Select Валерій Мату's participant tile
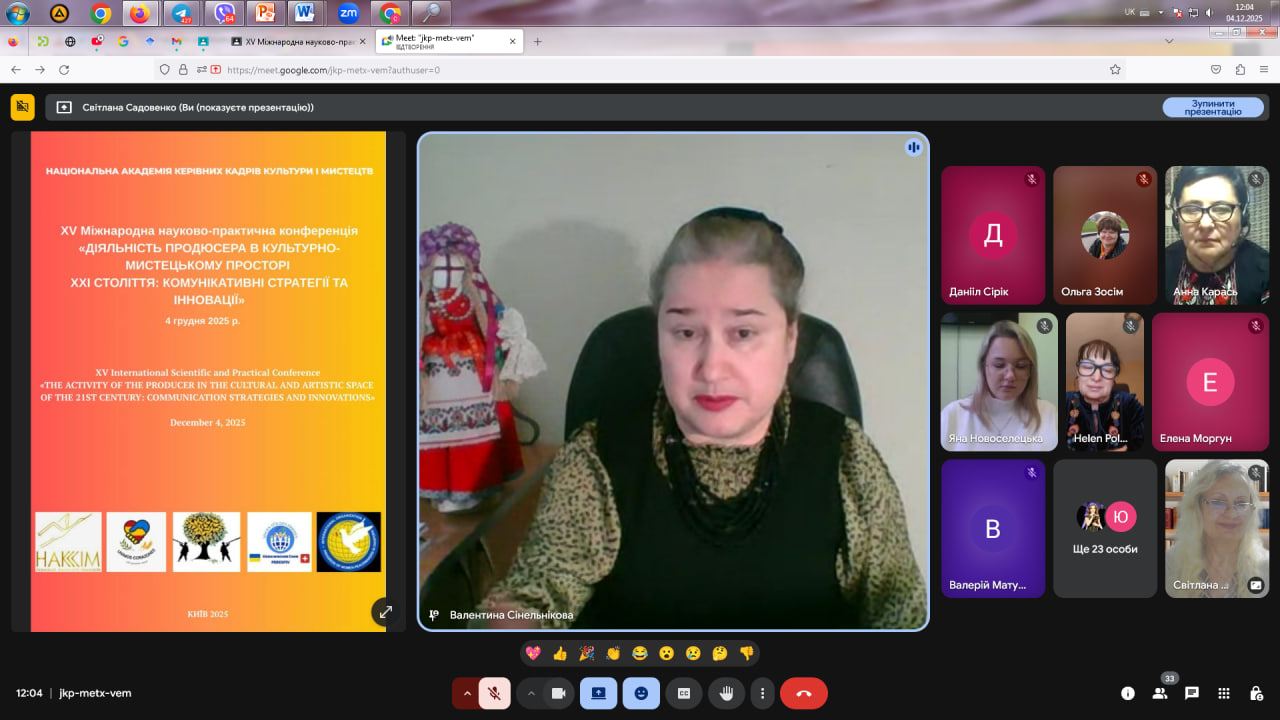The image size is (1280, 720). 993,528
